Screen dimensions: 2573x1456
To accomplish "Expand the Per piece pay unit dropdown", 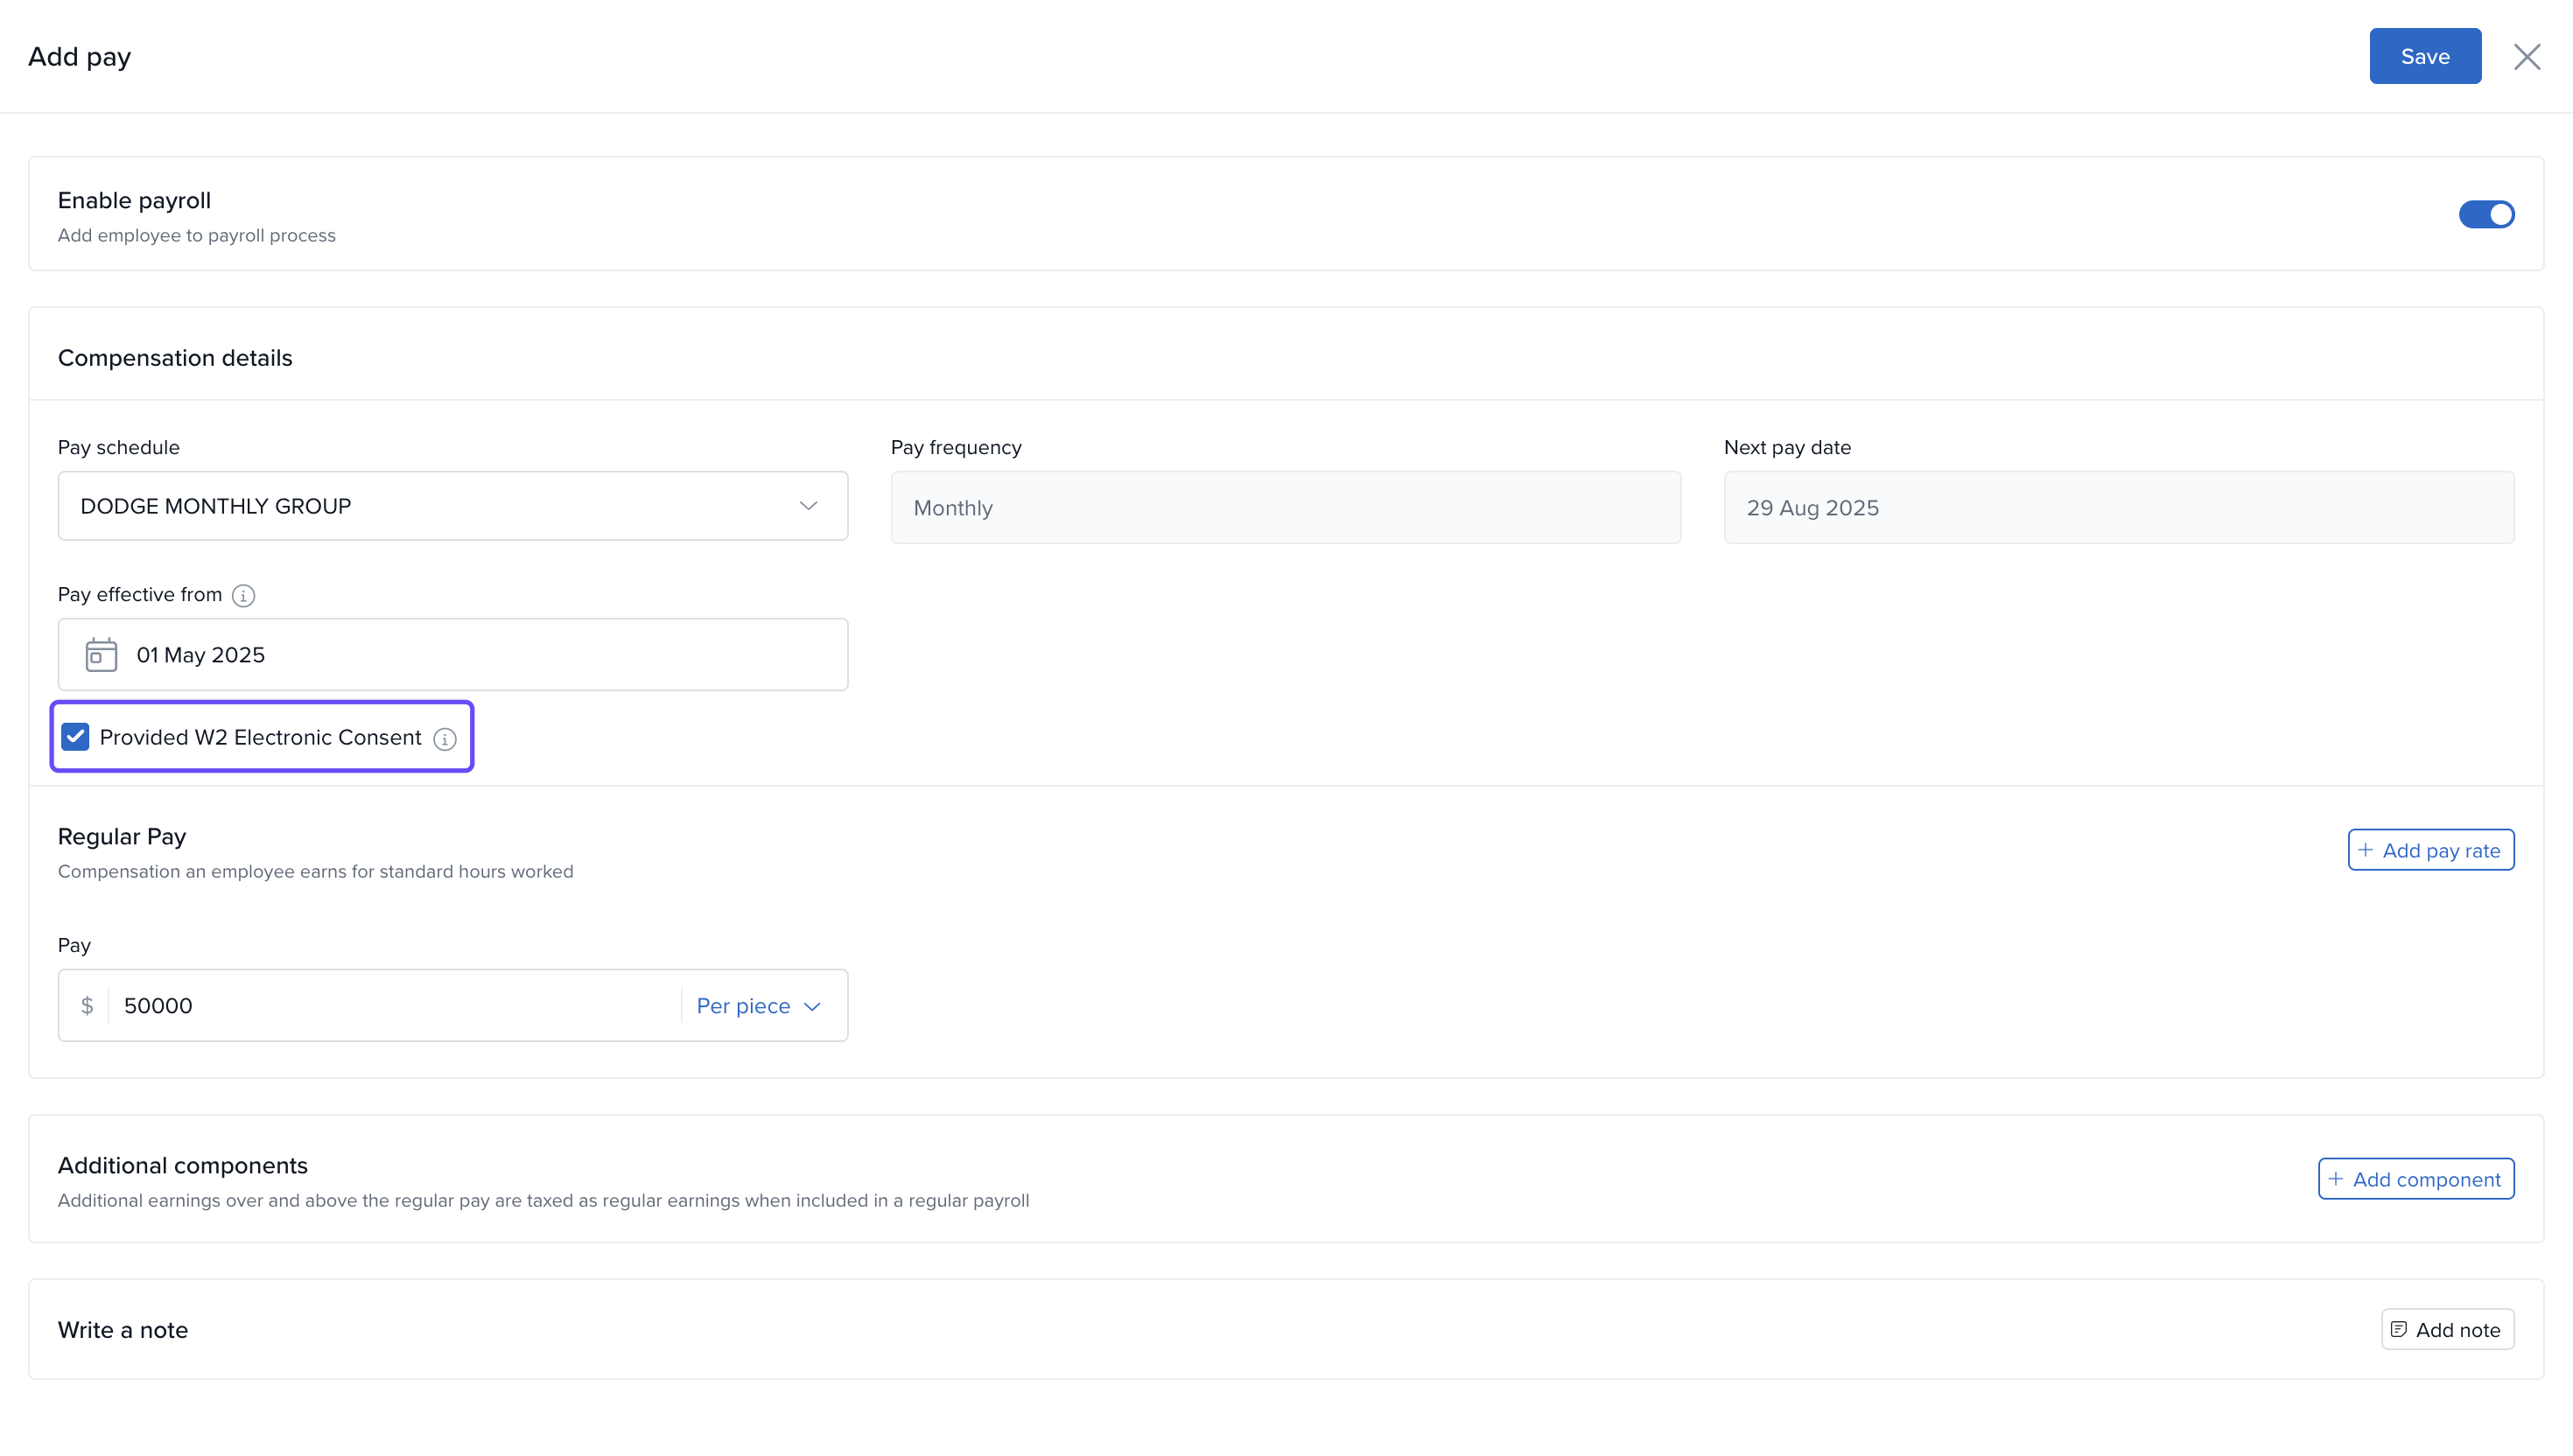I will coord(759,1006).
